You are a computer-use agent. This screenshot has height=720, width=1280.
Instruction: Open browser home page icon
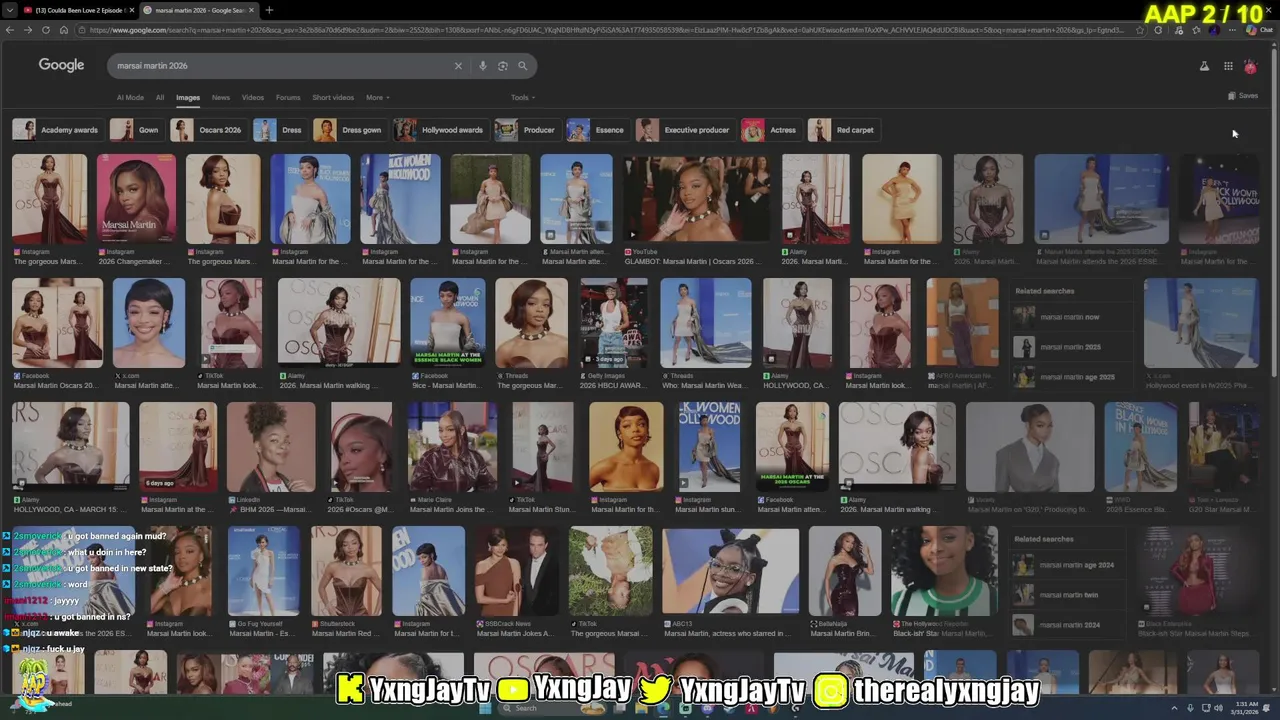coord(63,30)
